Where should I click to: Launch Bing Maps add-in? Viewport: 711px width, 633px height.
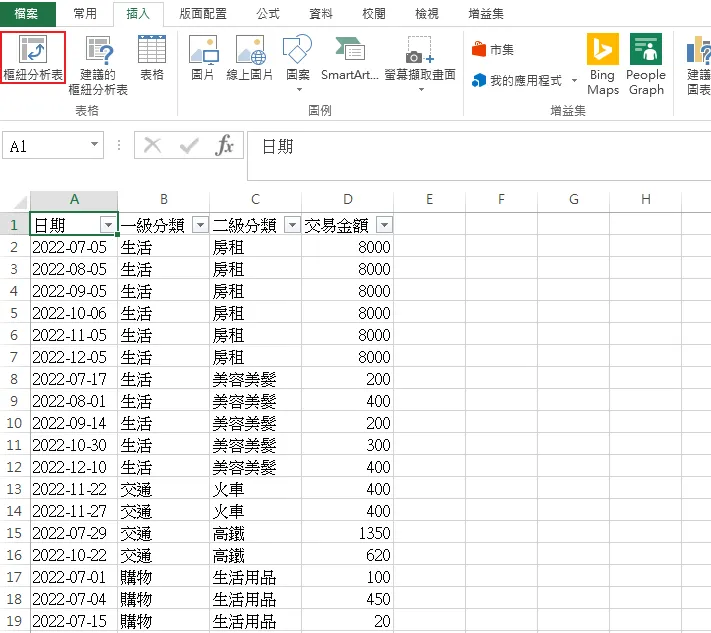(603, 64)
